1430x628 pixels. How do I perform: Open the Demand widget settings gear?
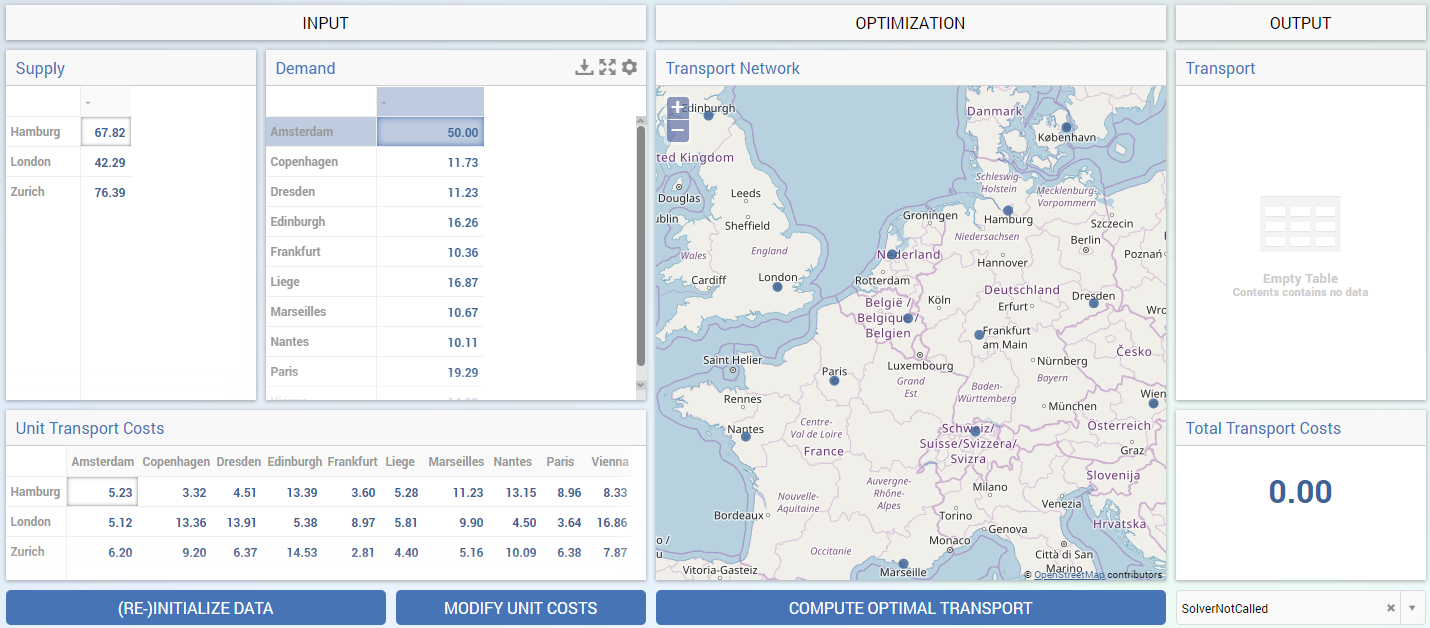(629, 67)
